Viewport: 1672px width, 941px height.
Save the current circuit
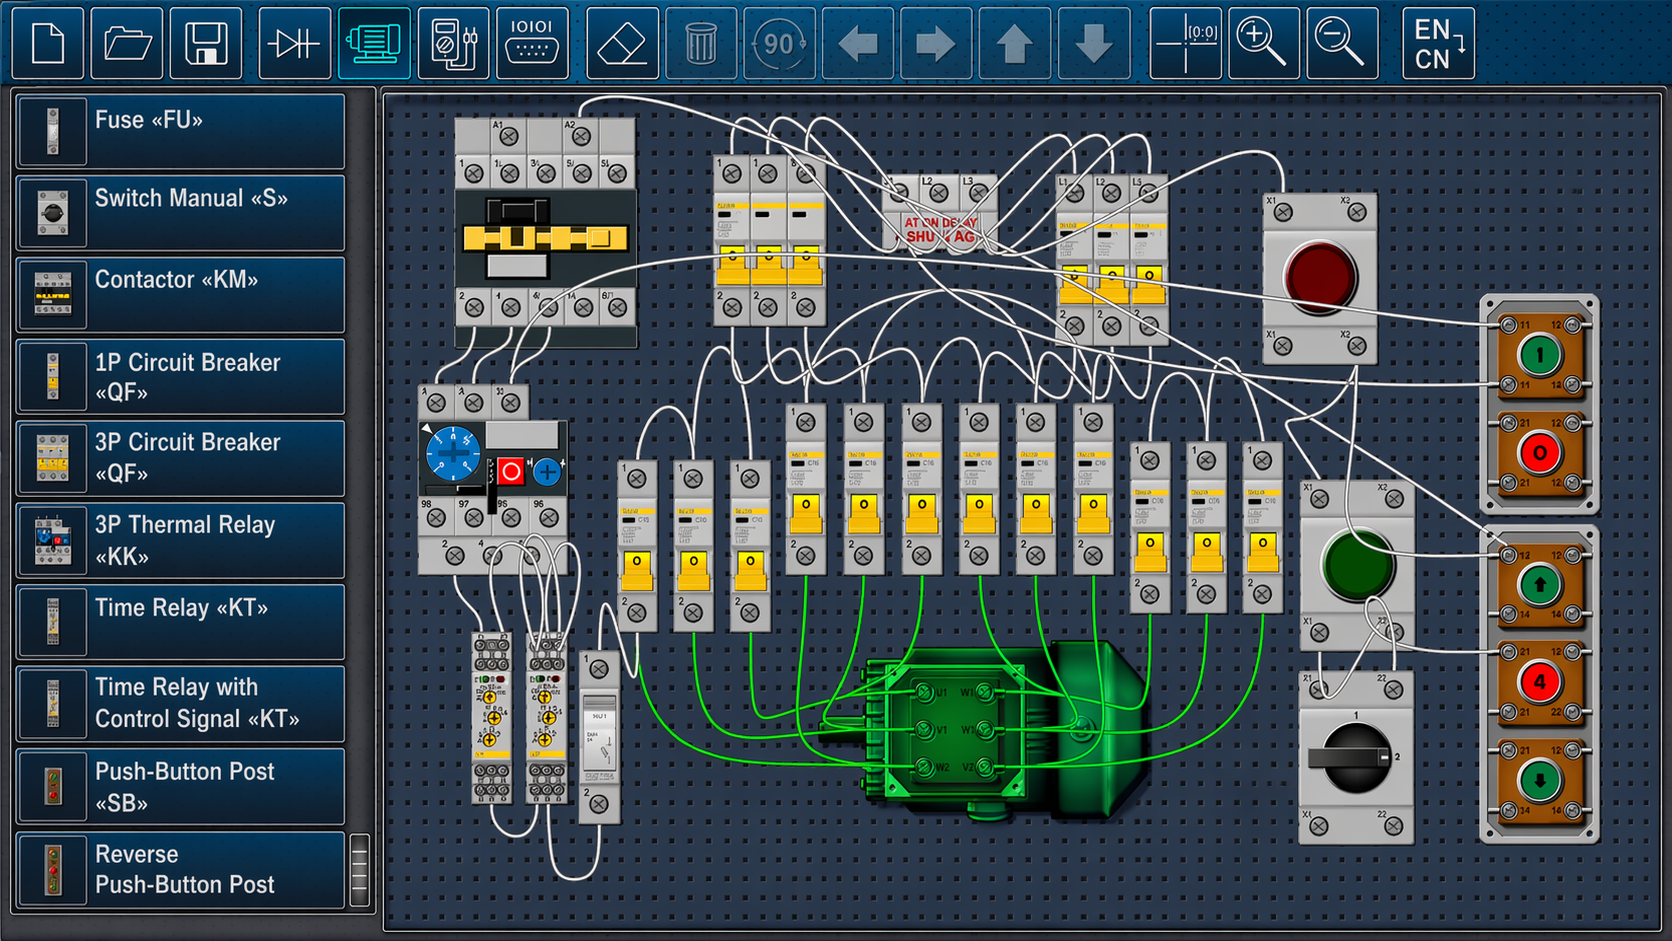click(204, 43)
